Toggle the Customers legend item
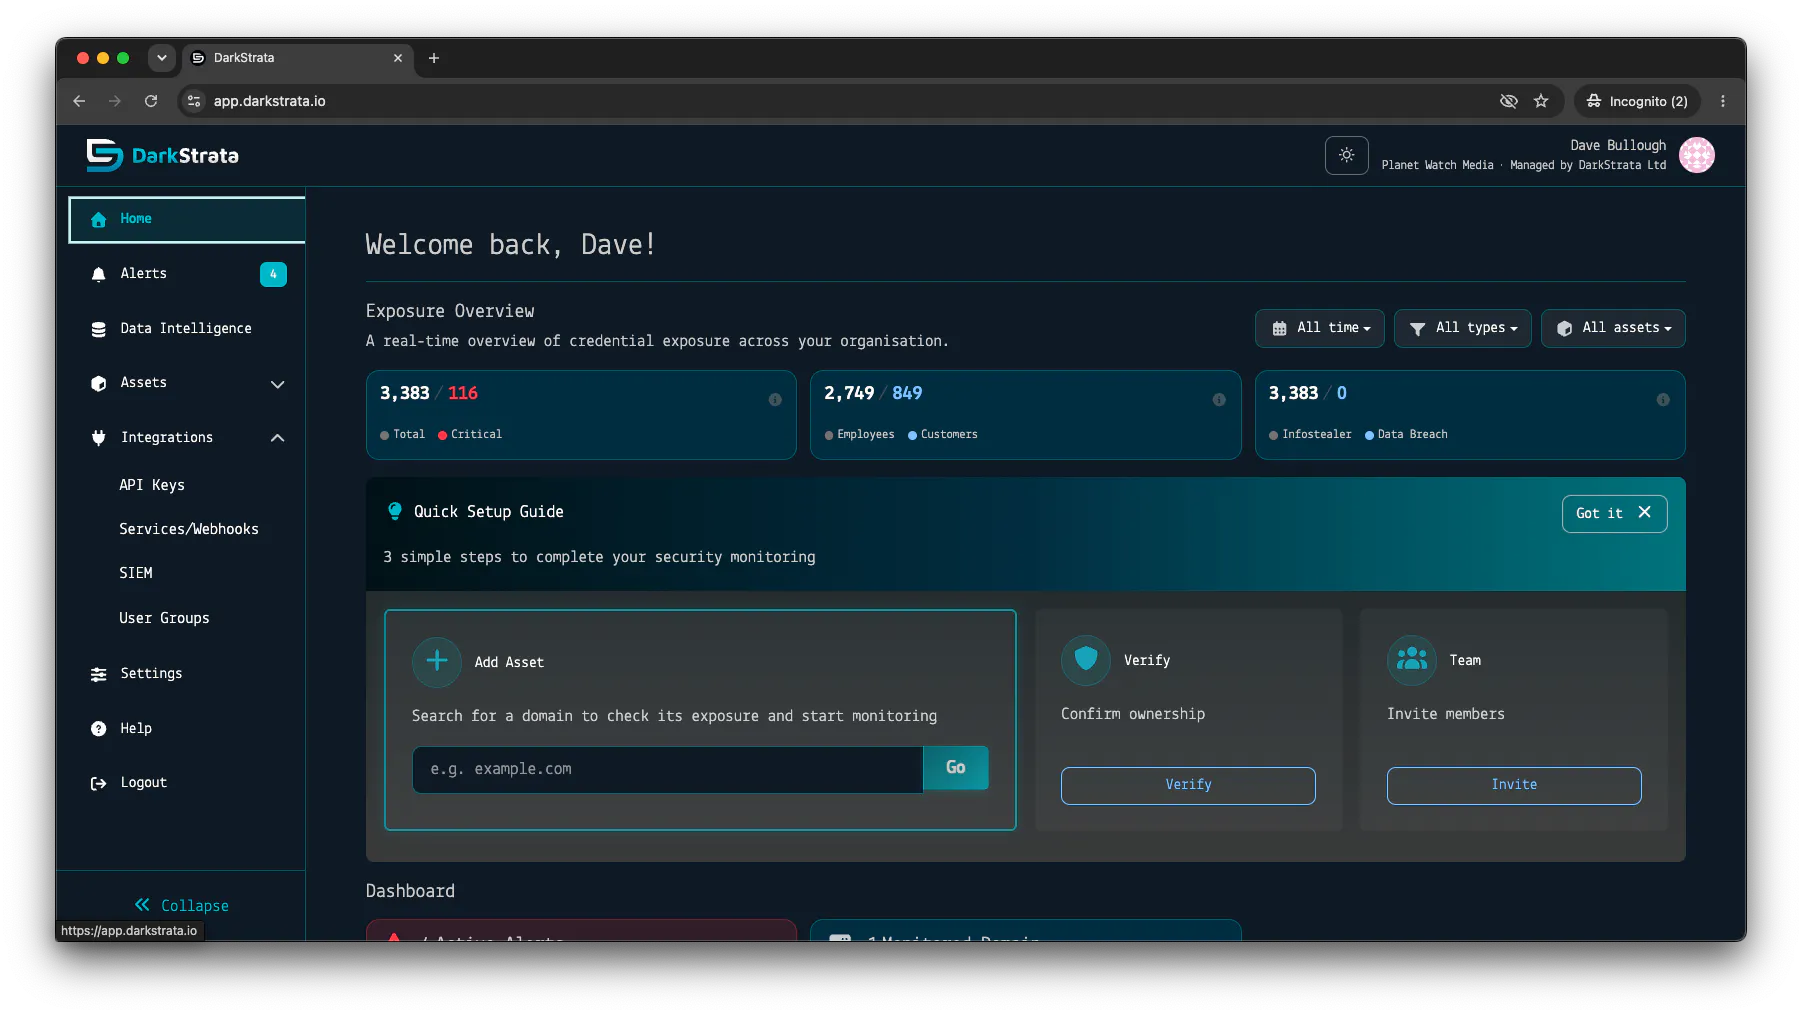Viewport: 1802px width, 1015px height. [x=943, y=435]
